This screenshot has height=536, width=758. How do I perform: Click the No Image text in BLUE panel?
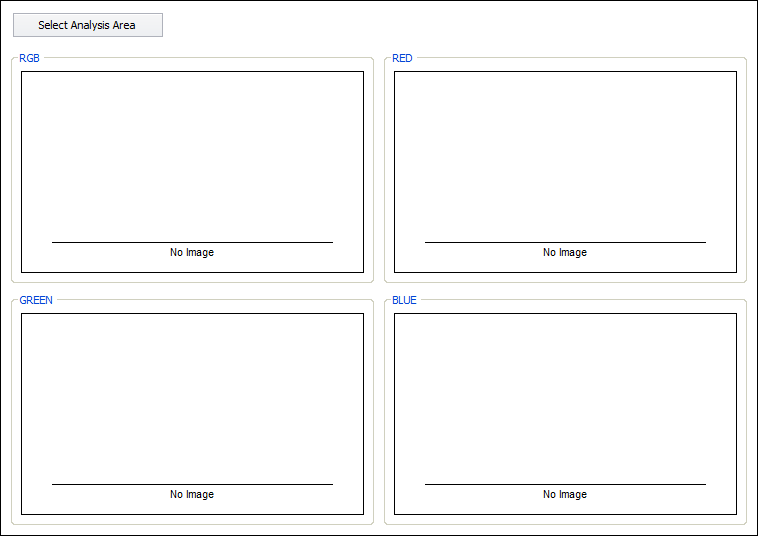(x=565, y=495)
